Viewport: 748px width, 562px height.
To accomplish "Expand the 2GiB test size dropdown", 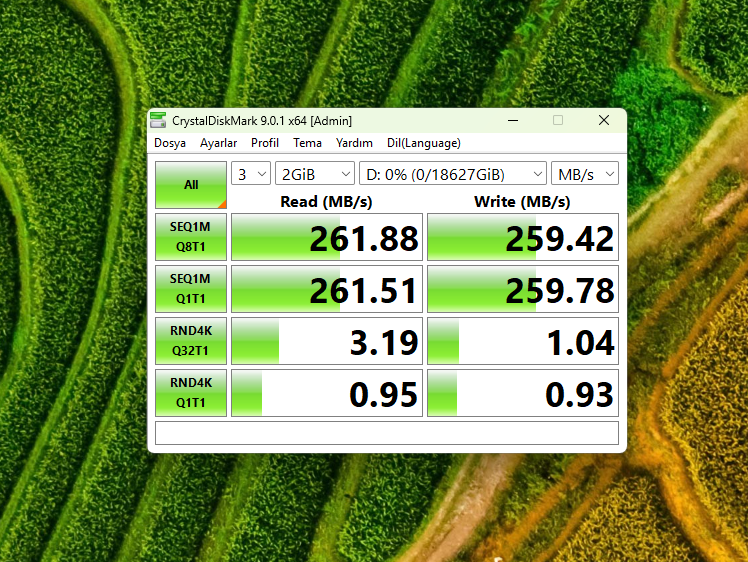I will click(x=315, y=174).
